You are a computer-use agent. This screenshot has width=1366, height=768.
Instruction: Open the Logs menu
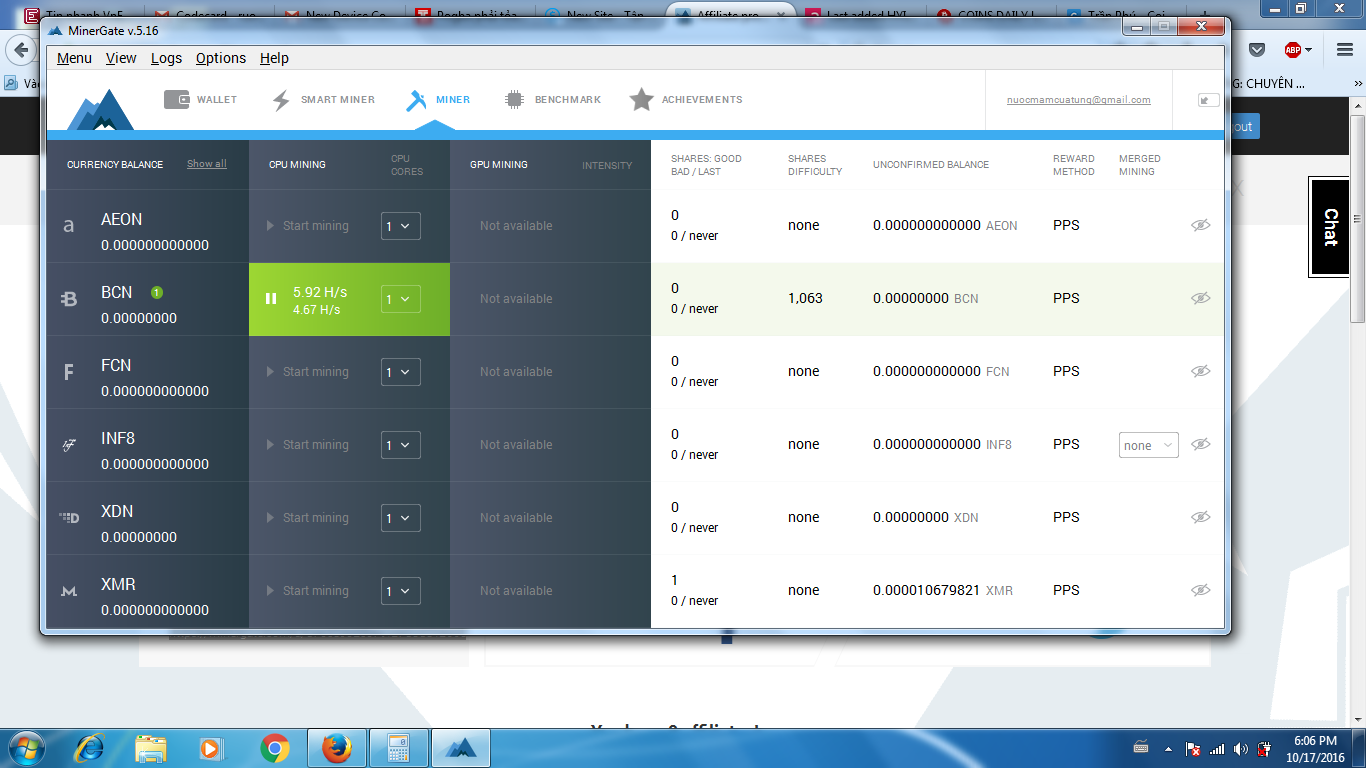click(x=166, y=58)
